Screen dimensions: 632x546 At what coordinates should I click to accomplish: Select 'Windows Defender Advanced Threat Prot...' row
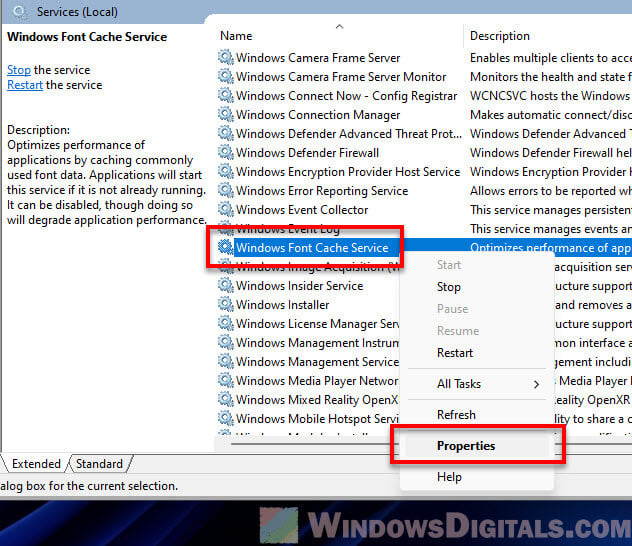pos(349,133)
